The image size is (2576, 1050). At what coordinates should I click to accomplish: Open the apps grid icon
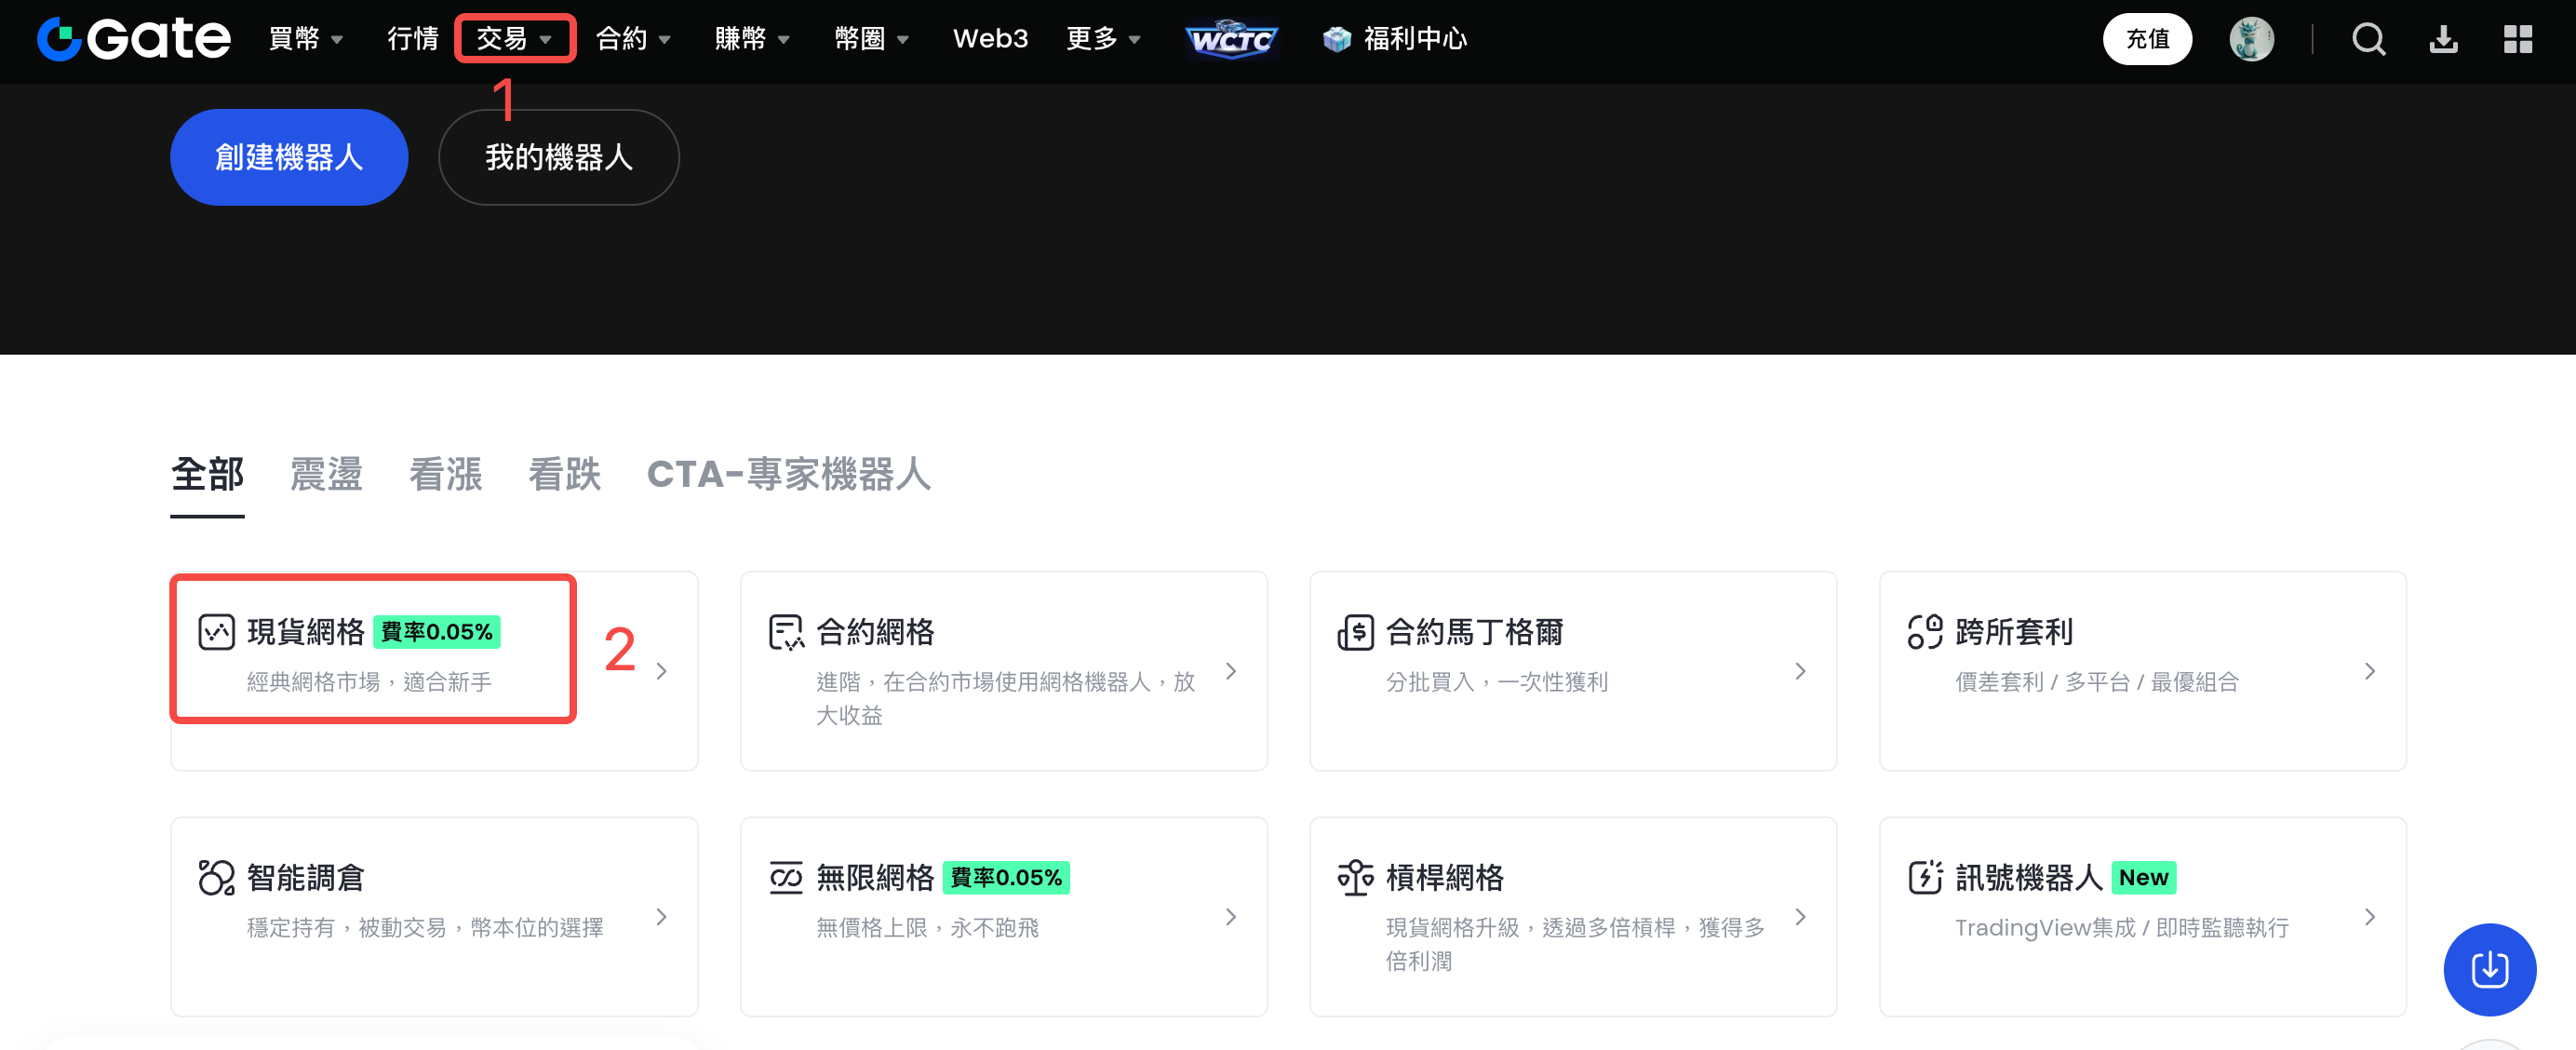point(2517,39)
